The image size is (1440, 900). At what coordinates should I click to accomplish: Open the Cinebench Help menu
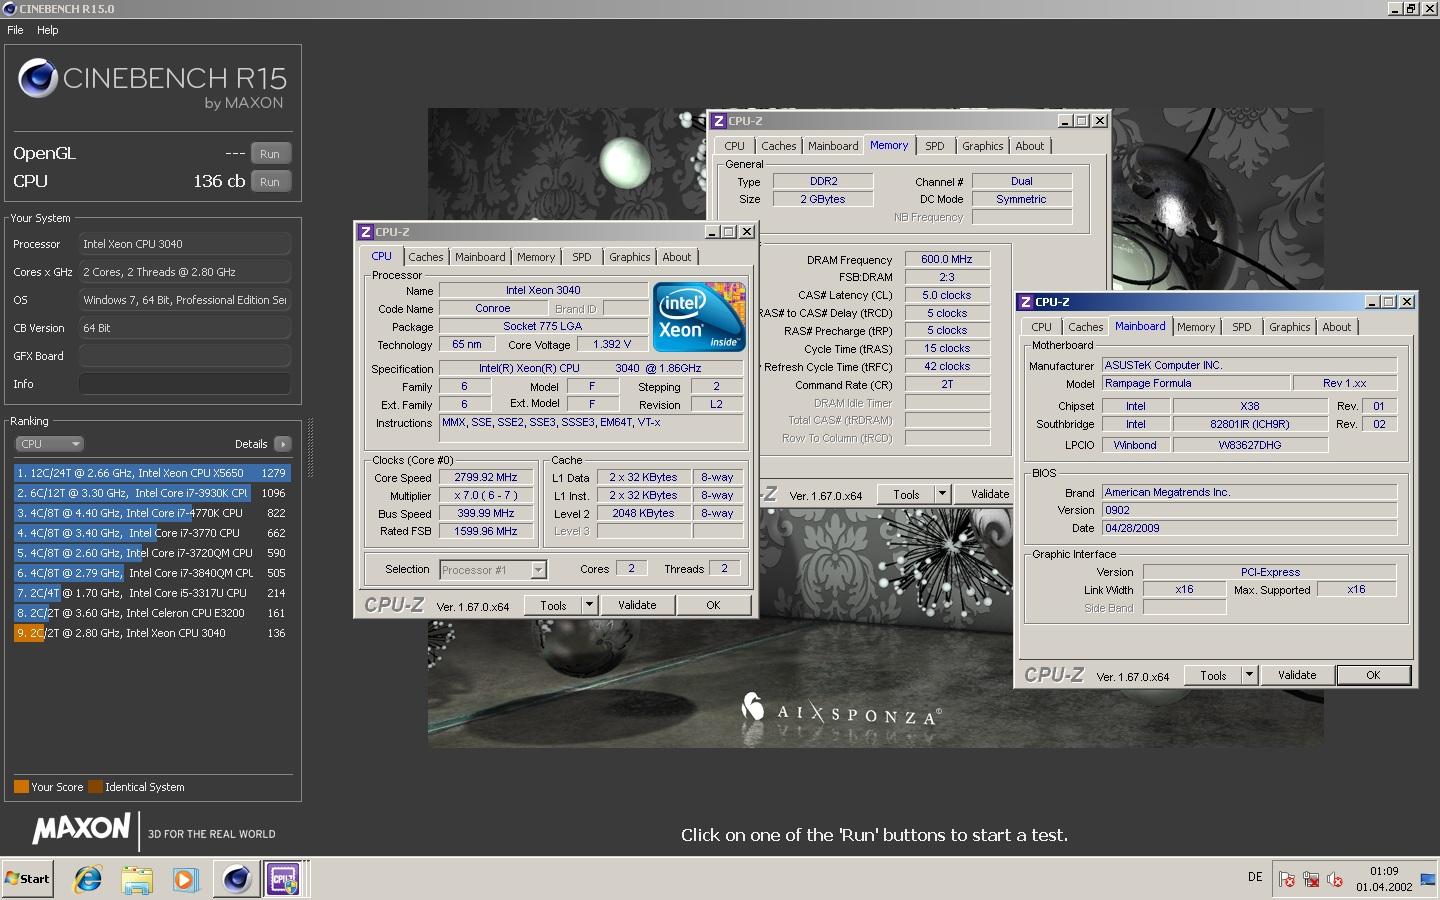(x=48, y=30)
